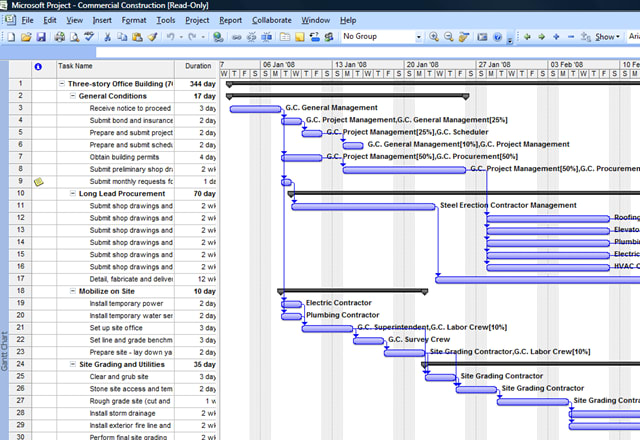Click the Split Task icon
The width and height of the screenshot is (640, 440).
point(266,37)
